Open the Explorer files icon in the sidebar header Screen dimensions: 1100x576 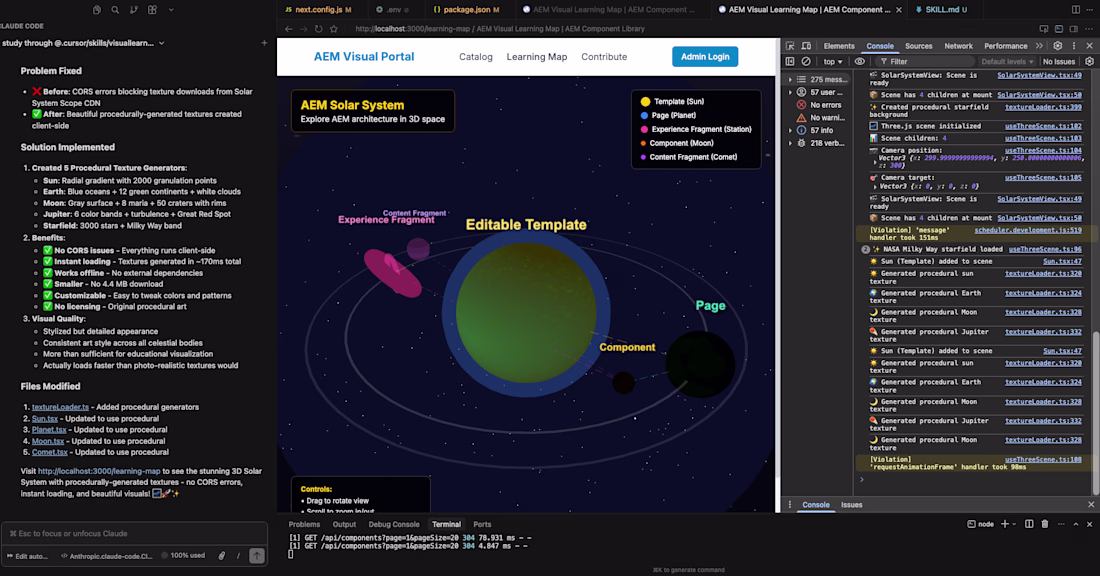click(x=97, y=10)
